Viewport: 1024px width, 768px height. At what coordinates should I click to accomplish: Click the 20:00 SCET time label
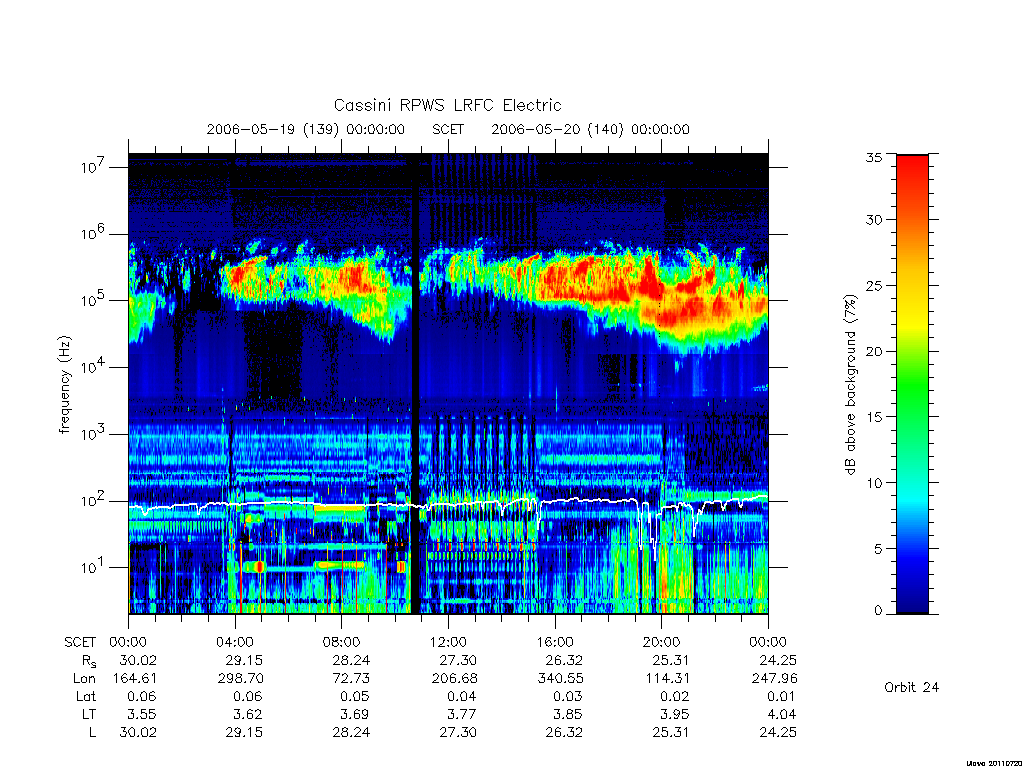pos(661,642)
